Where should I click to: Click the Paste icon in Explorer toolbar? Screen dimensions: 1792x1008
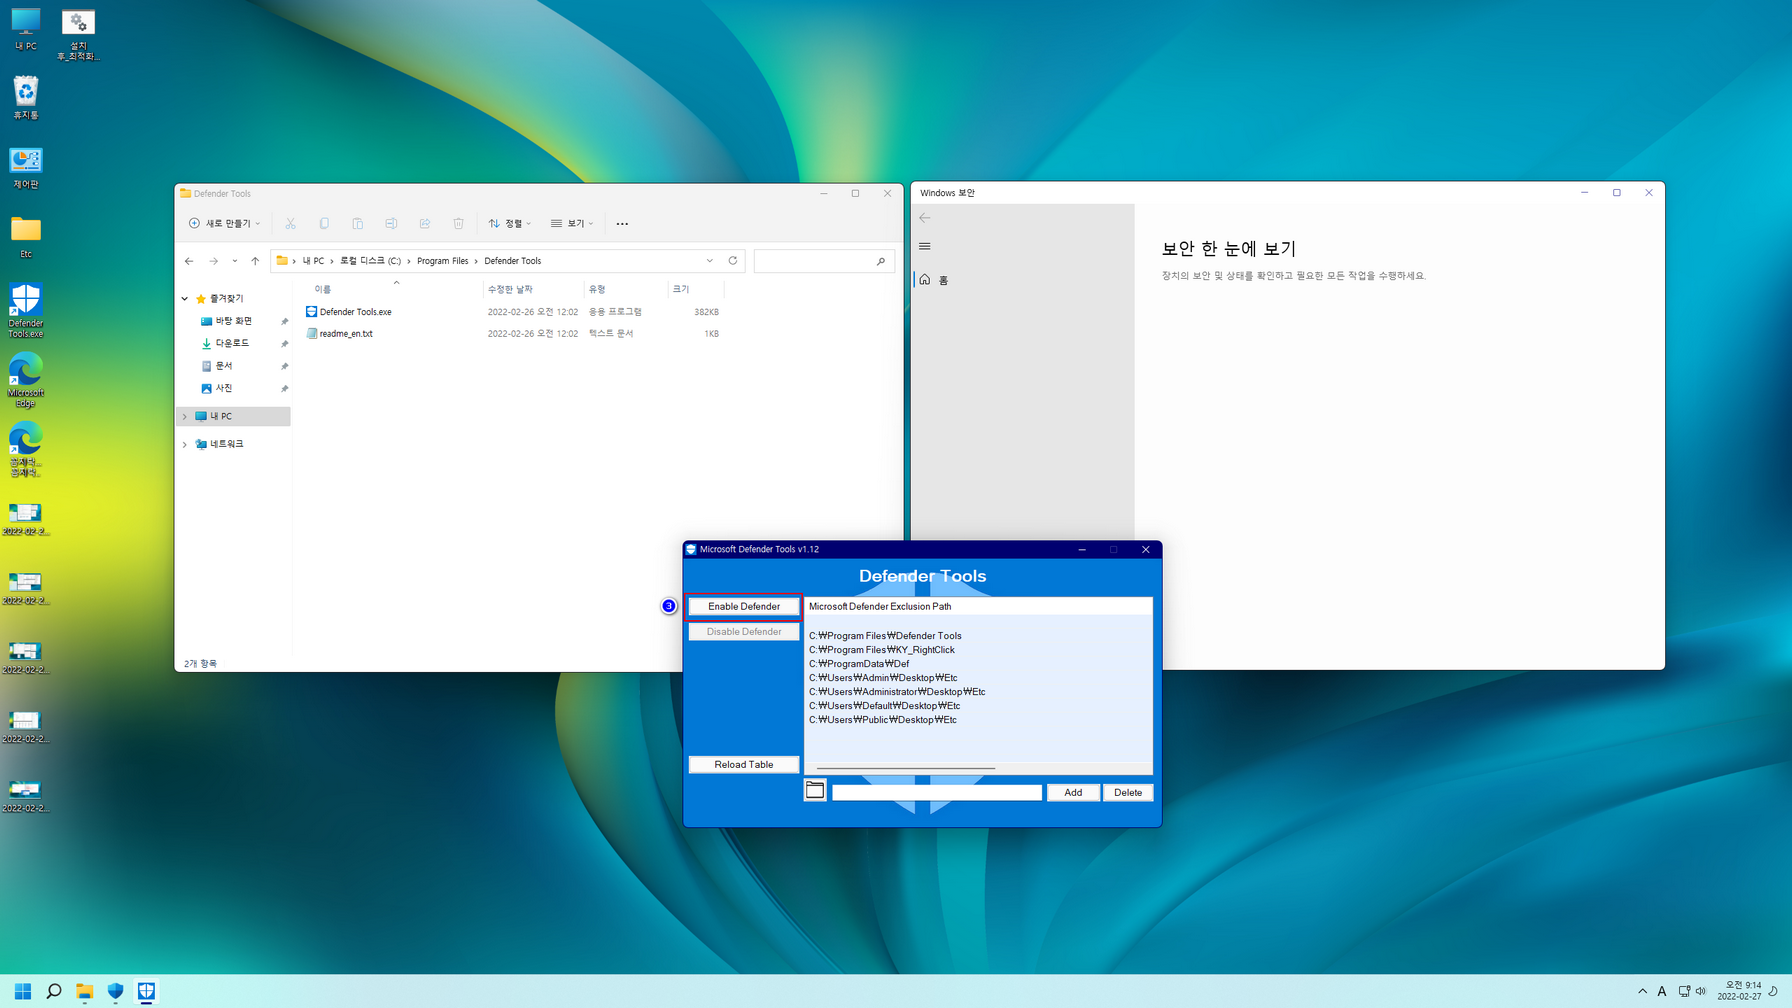tap(357, 223)
